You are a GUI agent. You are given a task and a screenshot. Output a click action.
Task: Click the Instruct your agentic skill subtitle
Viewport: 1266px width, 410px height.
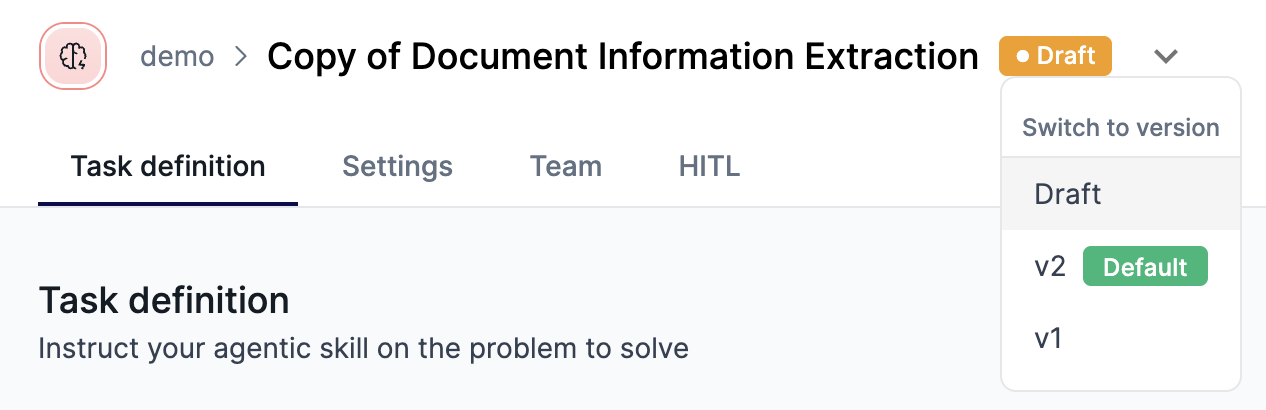pyautogui.click(x=364, y=350)
